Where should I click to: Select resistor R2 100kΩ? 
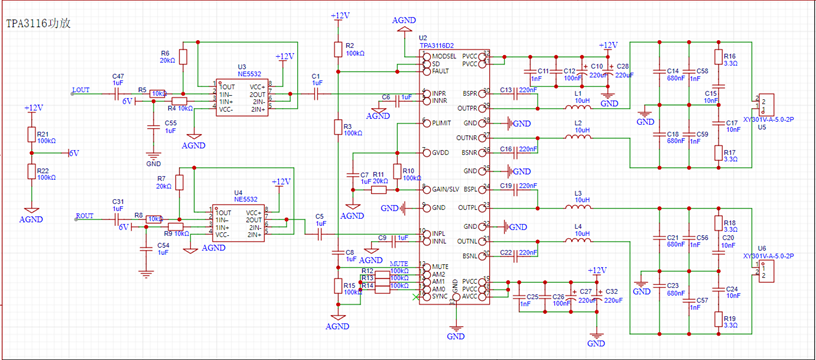pyautogui.click(x=338, y=50)
